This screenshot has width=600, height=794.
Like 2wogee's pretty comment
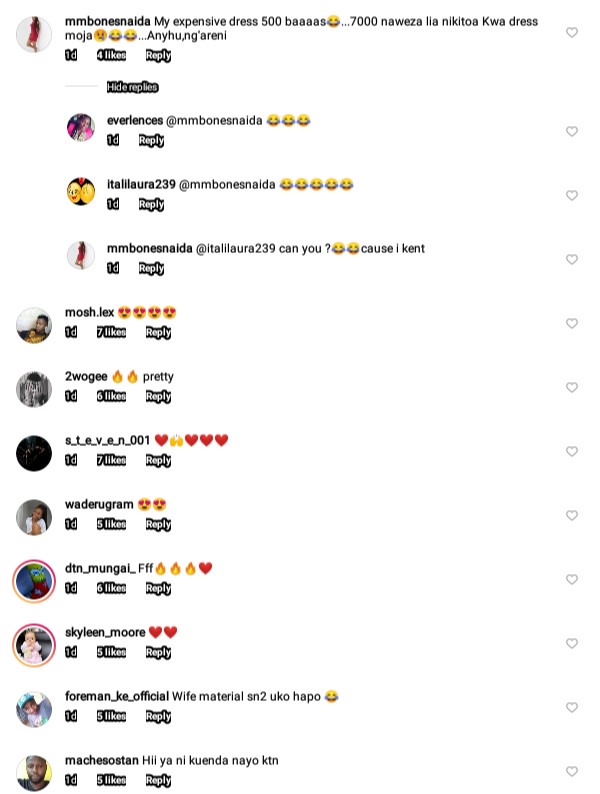click(572, 387)
